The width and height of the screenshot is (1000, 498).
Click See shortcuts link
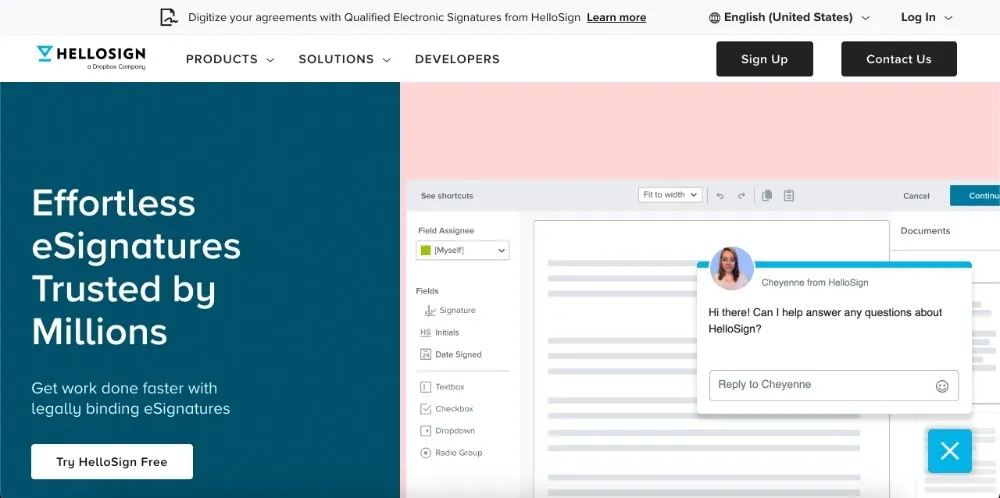click(x=447, y=196)
